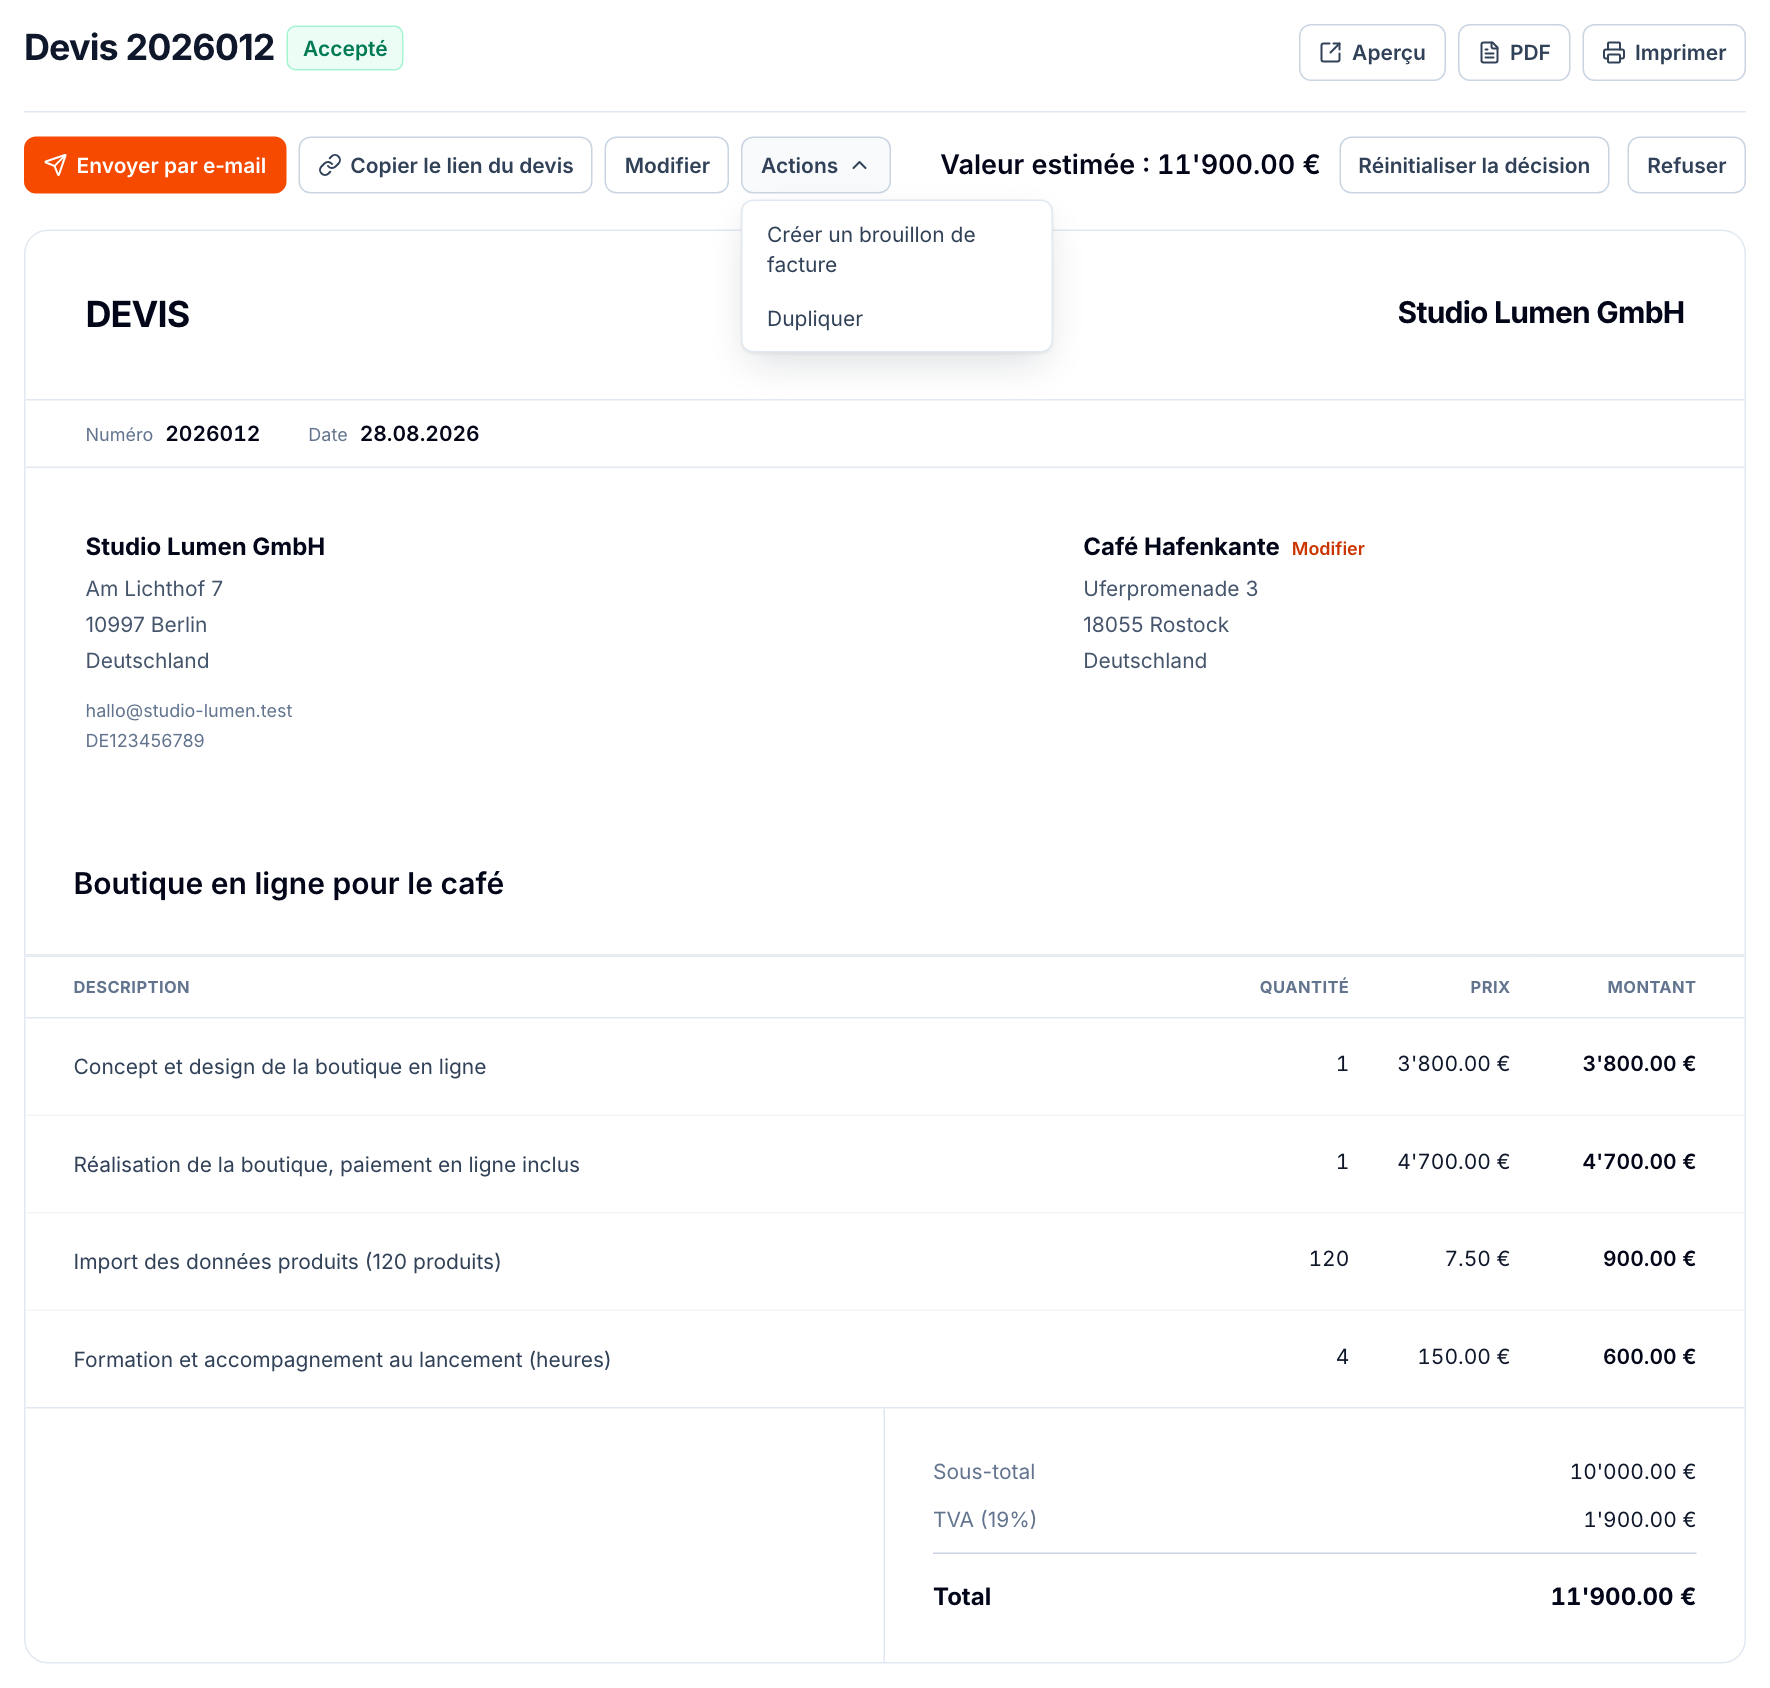Open the Modifier button to edit the quote
The width and height of the screenshot is (1770, 1688).
[x=667, y=165]
